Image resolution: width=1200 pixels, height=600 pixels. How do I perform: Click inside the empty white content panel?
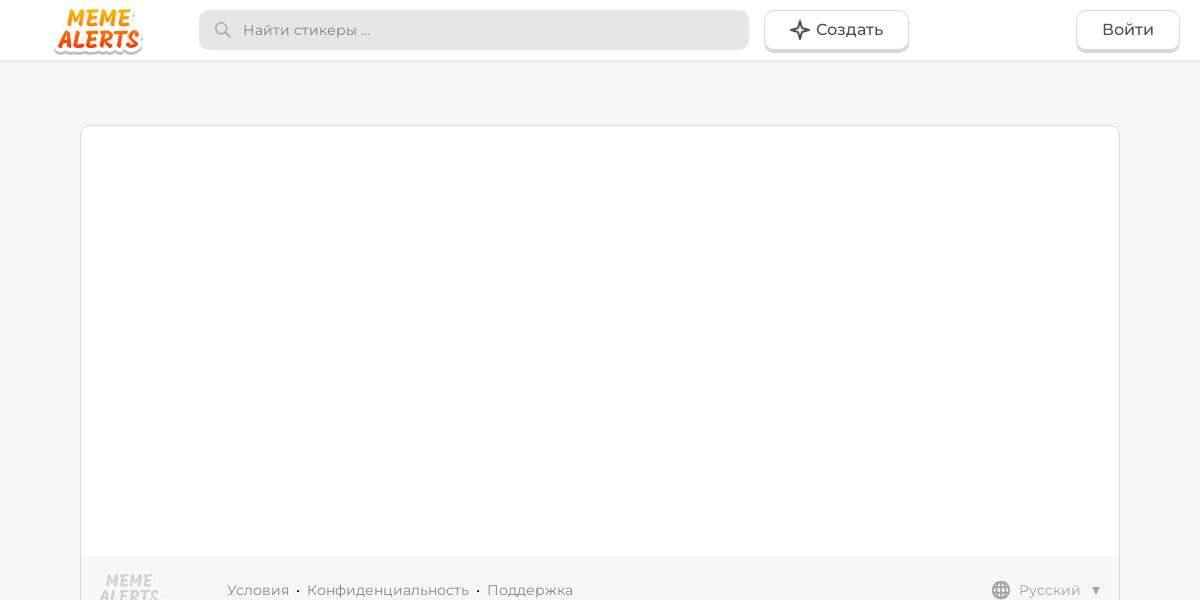tap(600, 340)
